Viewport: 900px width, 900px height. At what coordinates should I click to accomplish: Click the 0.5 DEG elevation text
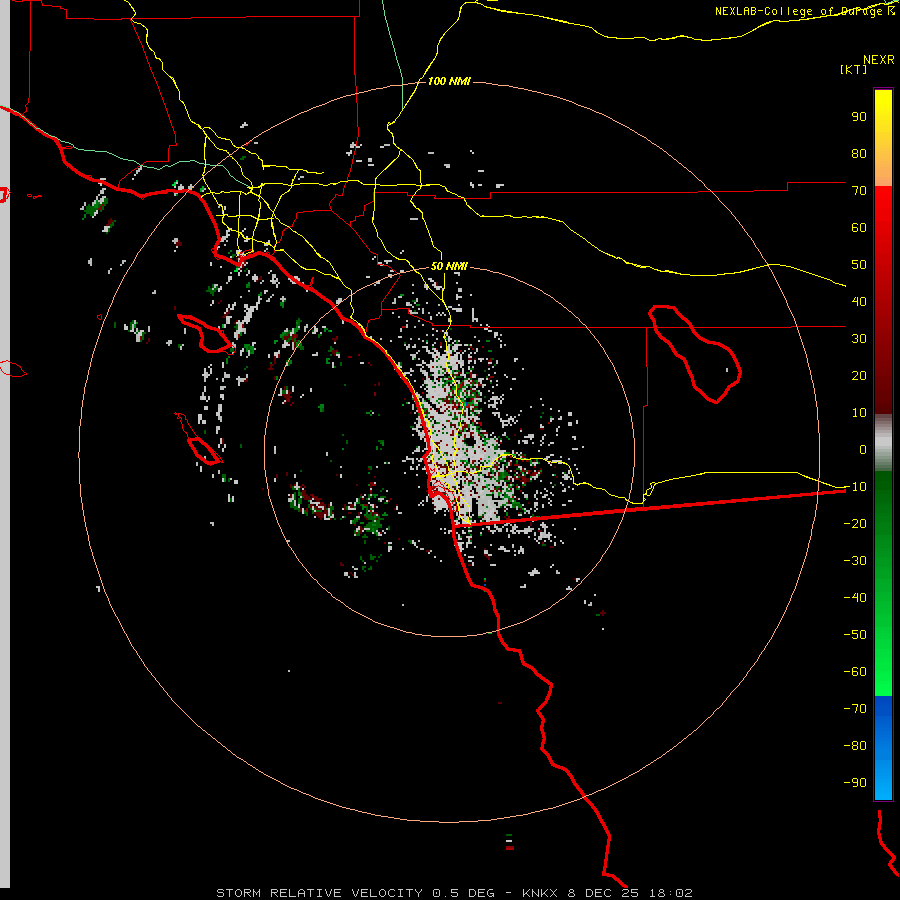463,893
